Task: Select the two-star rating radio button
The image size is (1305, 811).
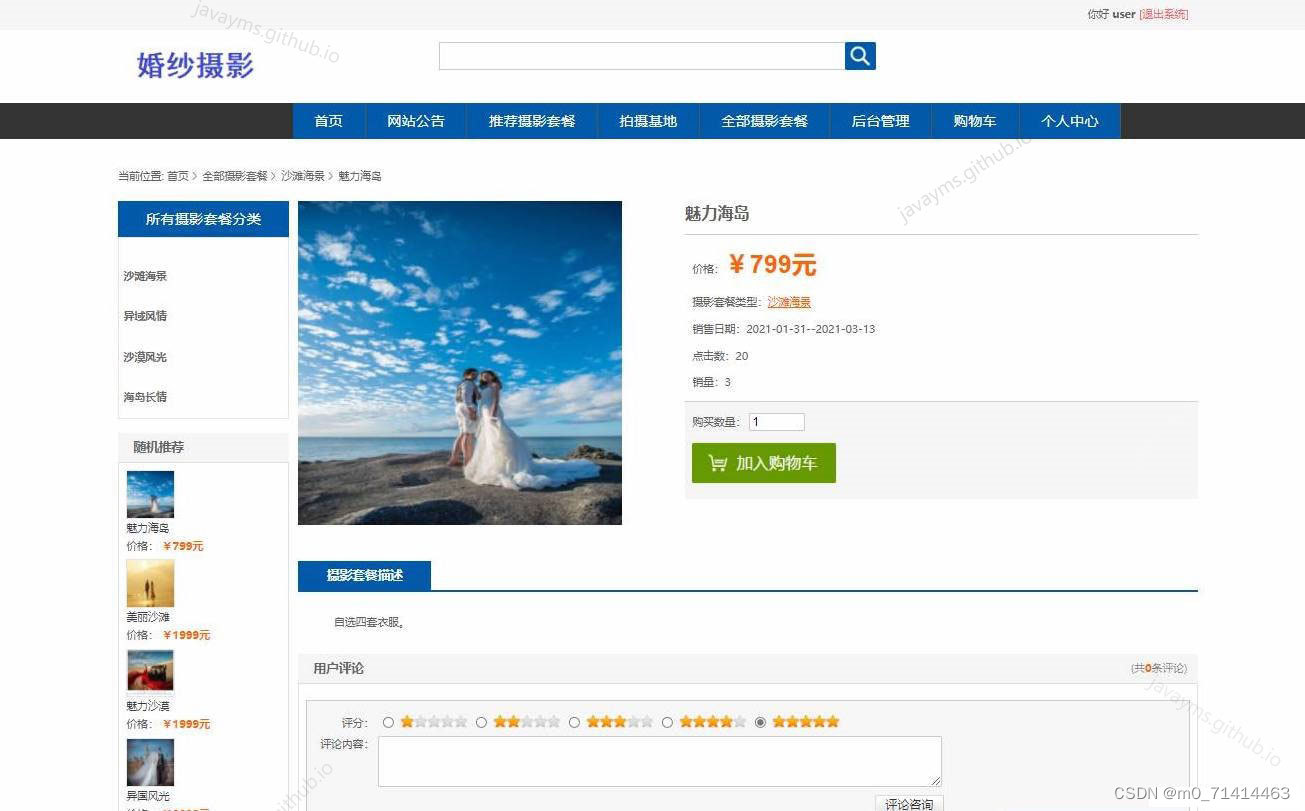Action: 481,722
